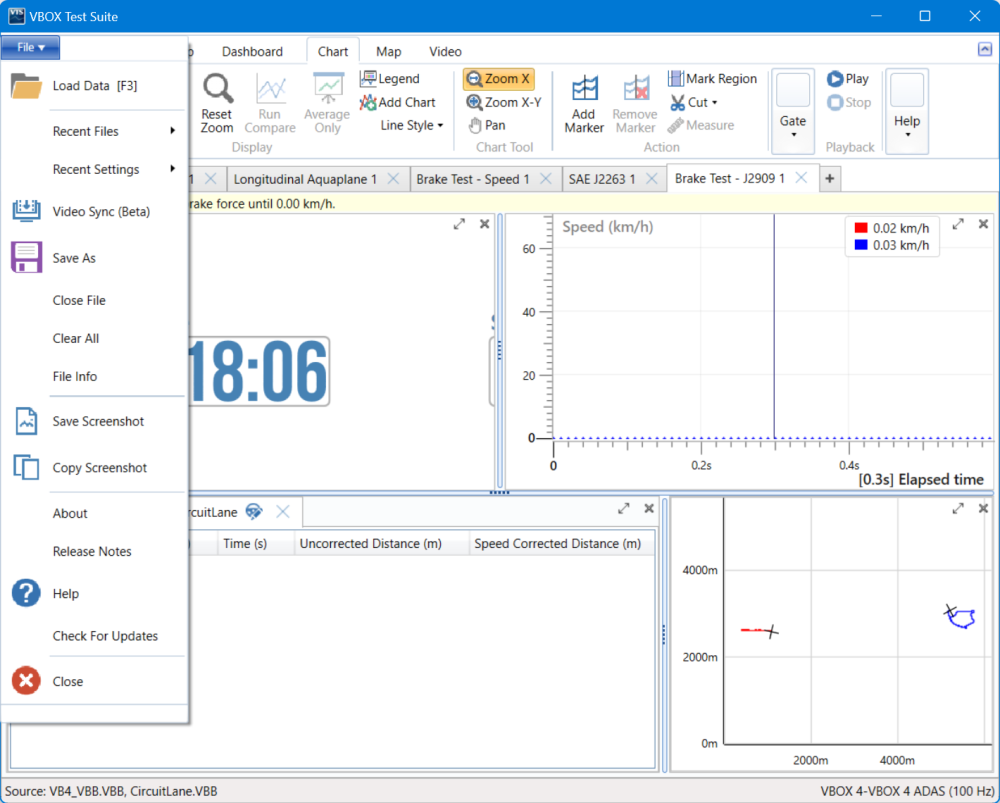
Task: Click the purple Save As floppy icon
Action: click(x=26, y=258)
